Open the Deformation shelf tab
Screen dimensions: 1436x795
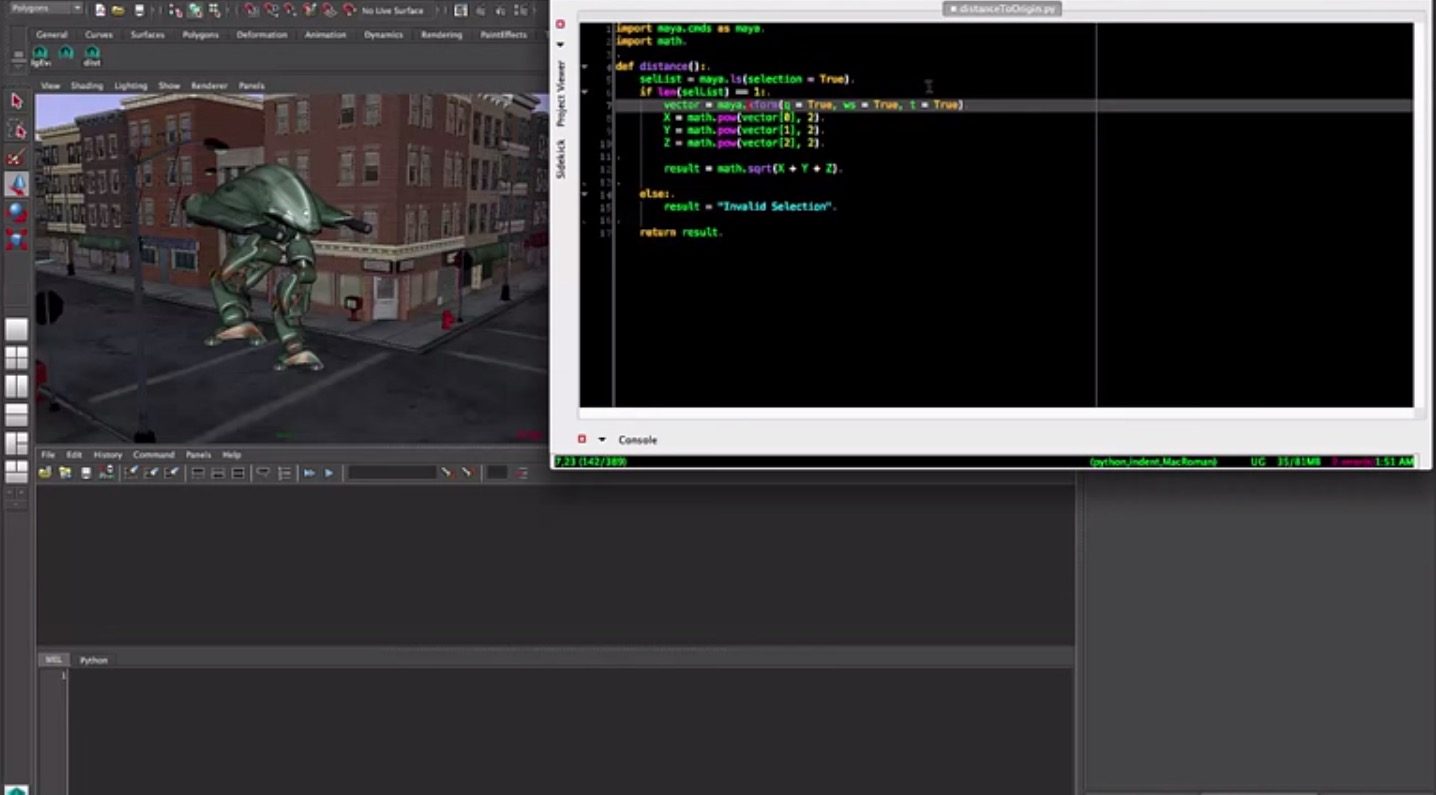(x=261, y=34)
